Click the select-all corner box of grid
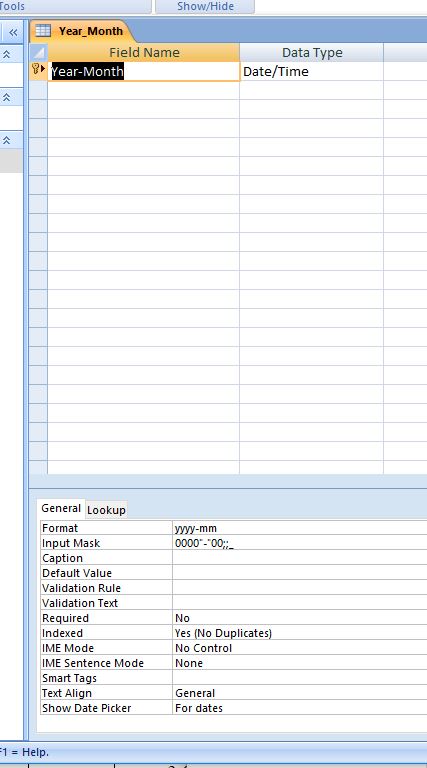427x768 pixels. point(39,52)
